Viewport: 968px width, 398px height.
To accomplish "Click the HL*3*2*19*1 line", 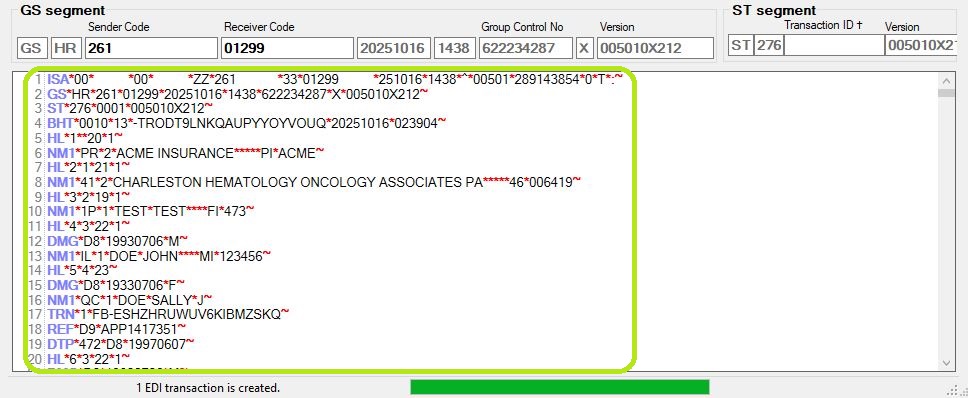I will click(88, 197).
